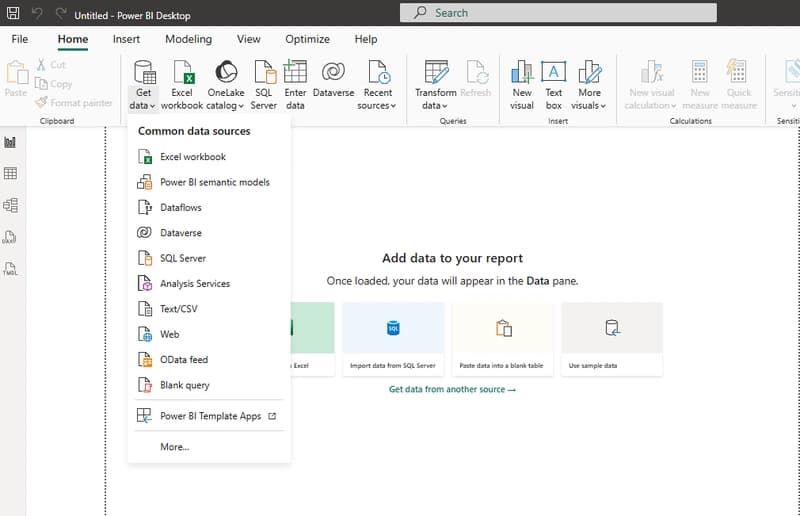
Task: Click the New visual chart icon
Action: coord(522,72)
